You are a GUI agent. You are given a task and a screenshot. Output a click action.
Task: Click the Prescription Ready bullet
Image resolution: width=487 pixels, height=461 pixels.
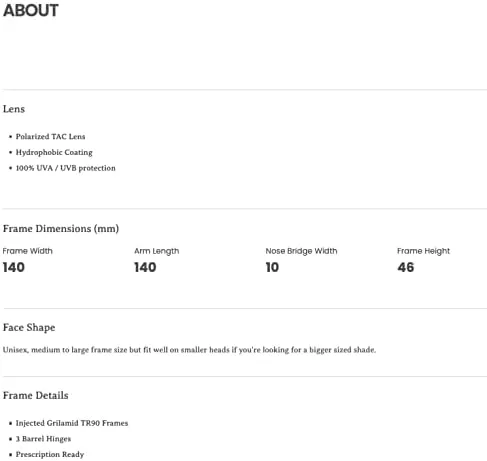click(x=50, y=454)
